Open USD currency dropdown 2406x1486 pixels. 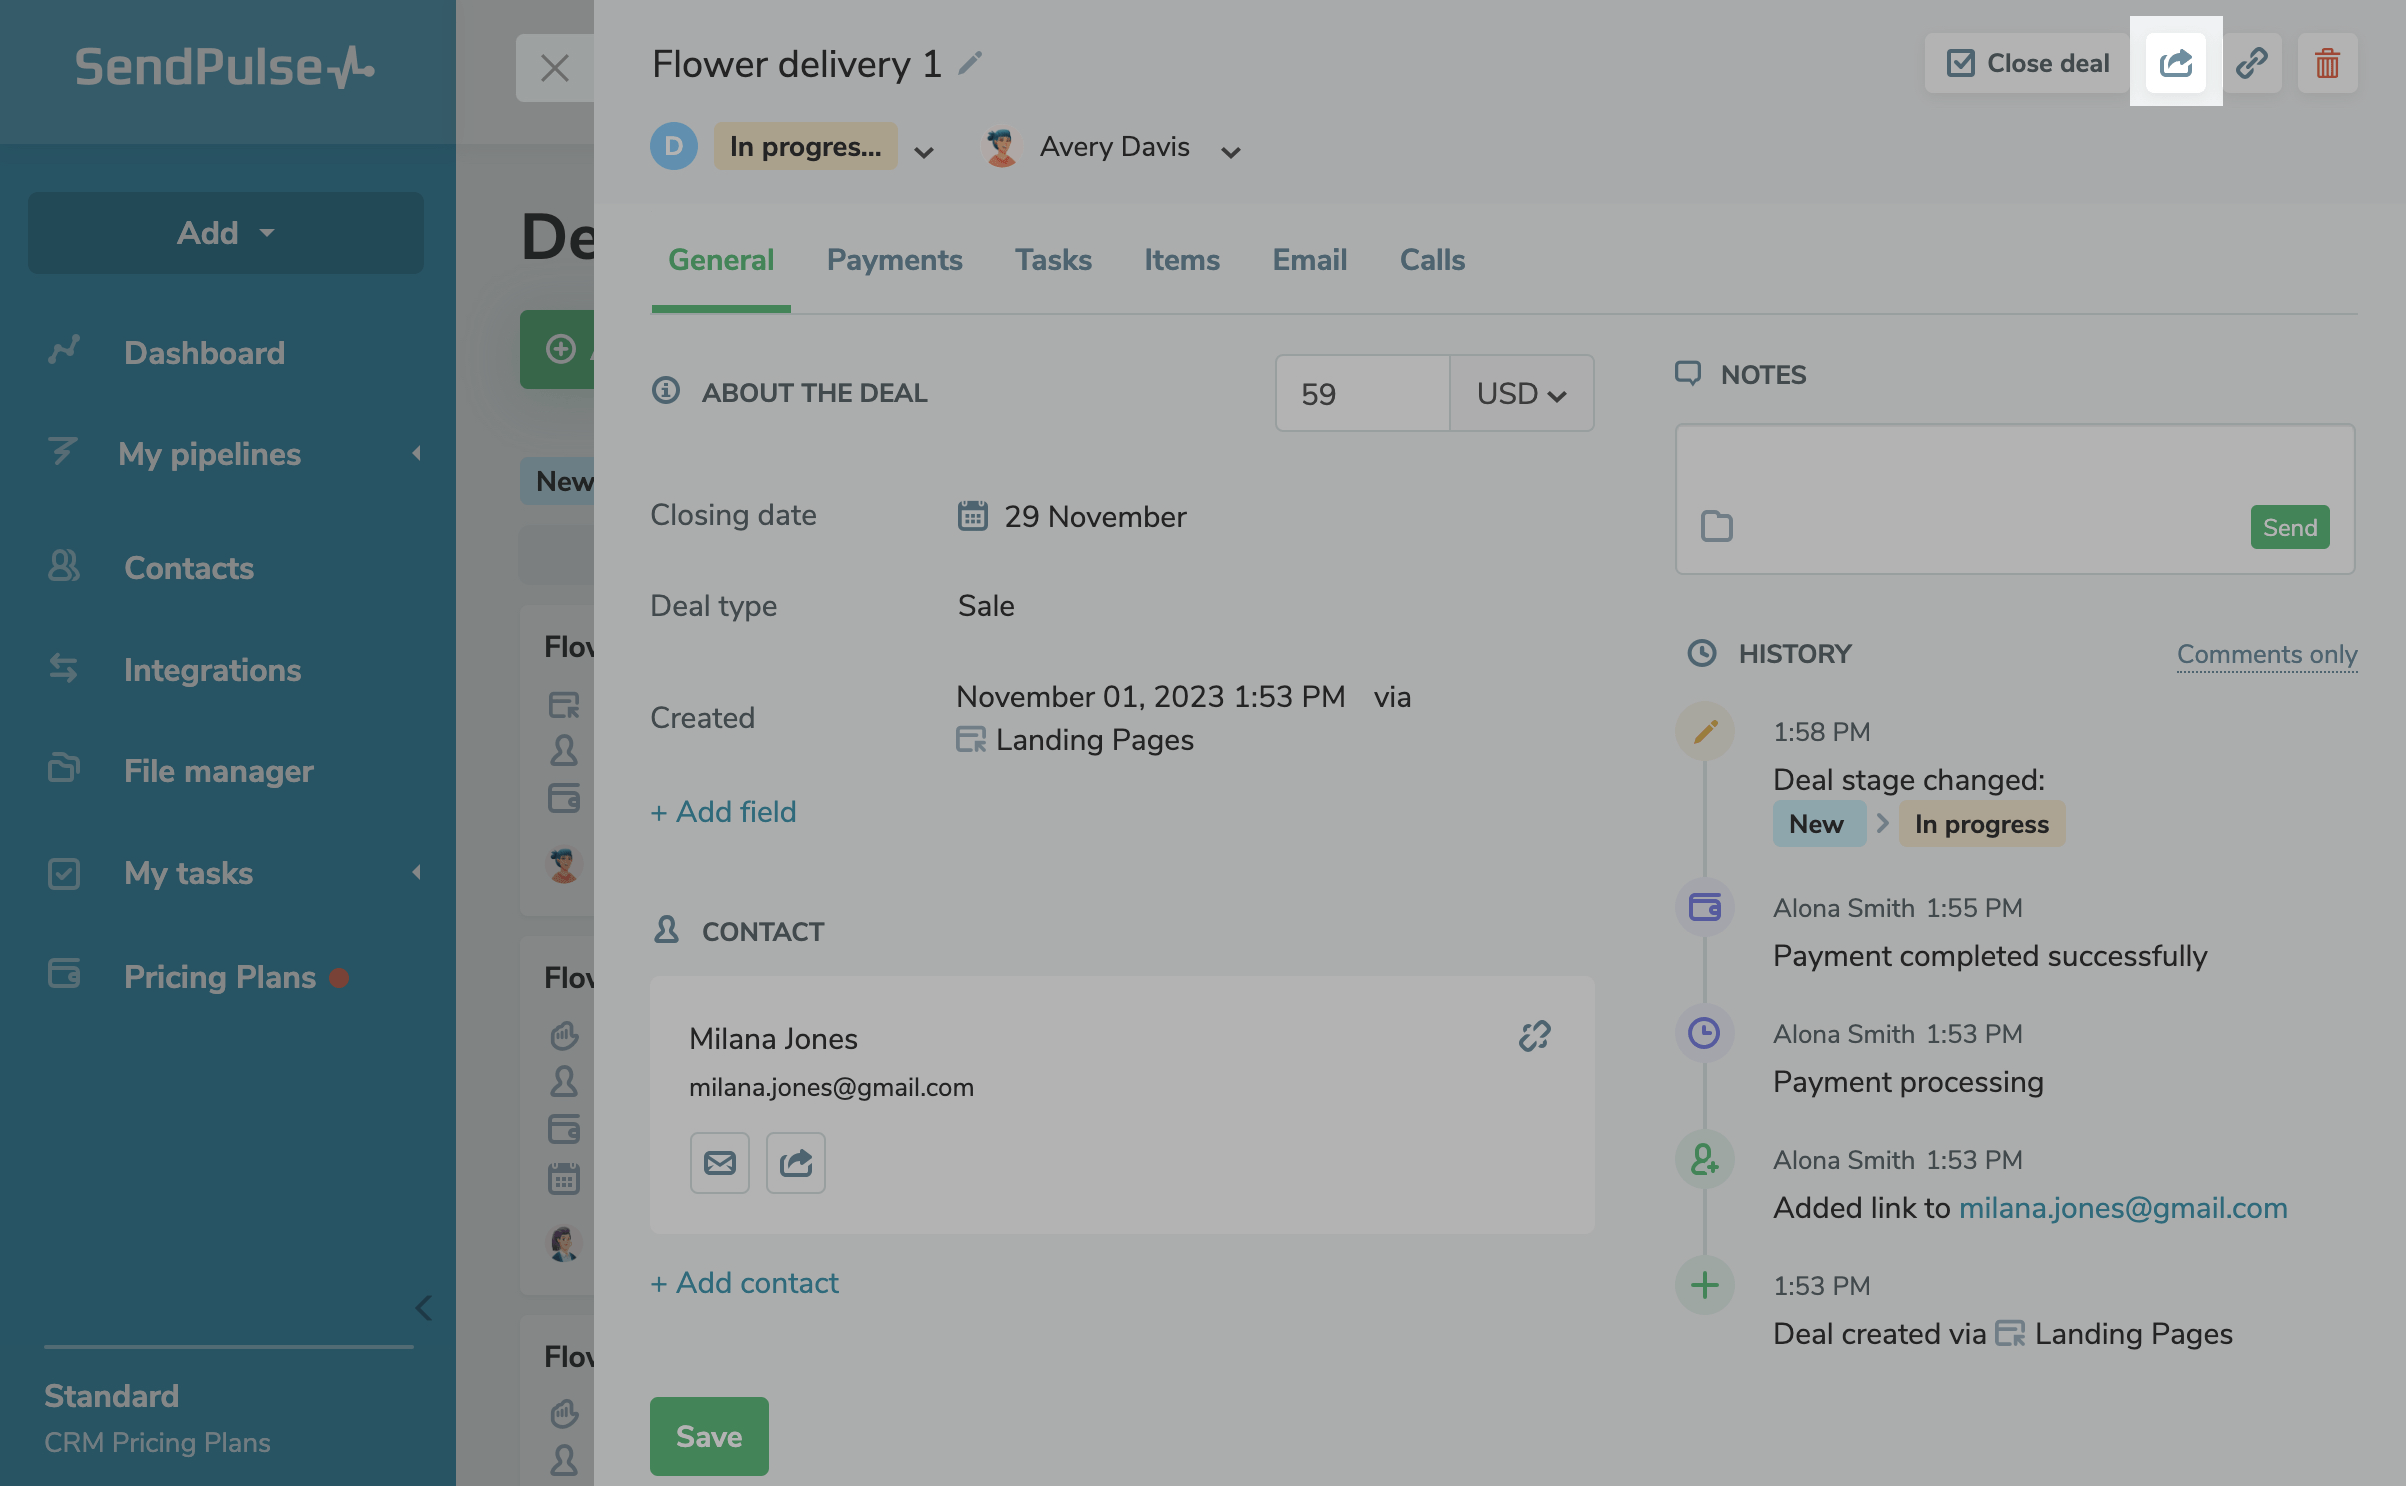pos(1521,394)
